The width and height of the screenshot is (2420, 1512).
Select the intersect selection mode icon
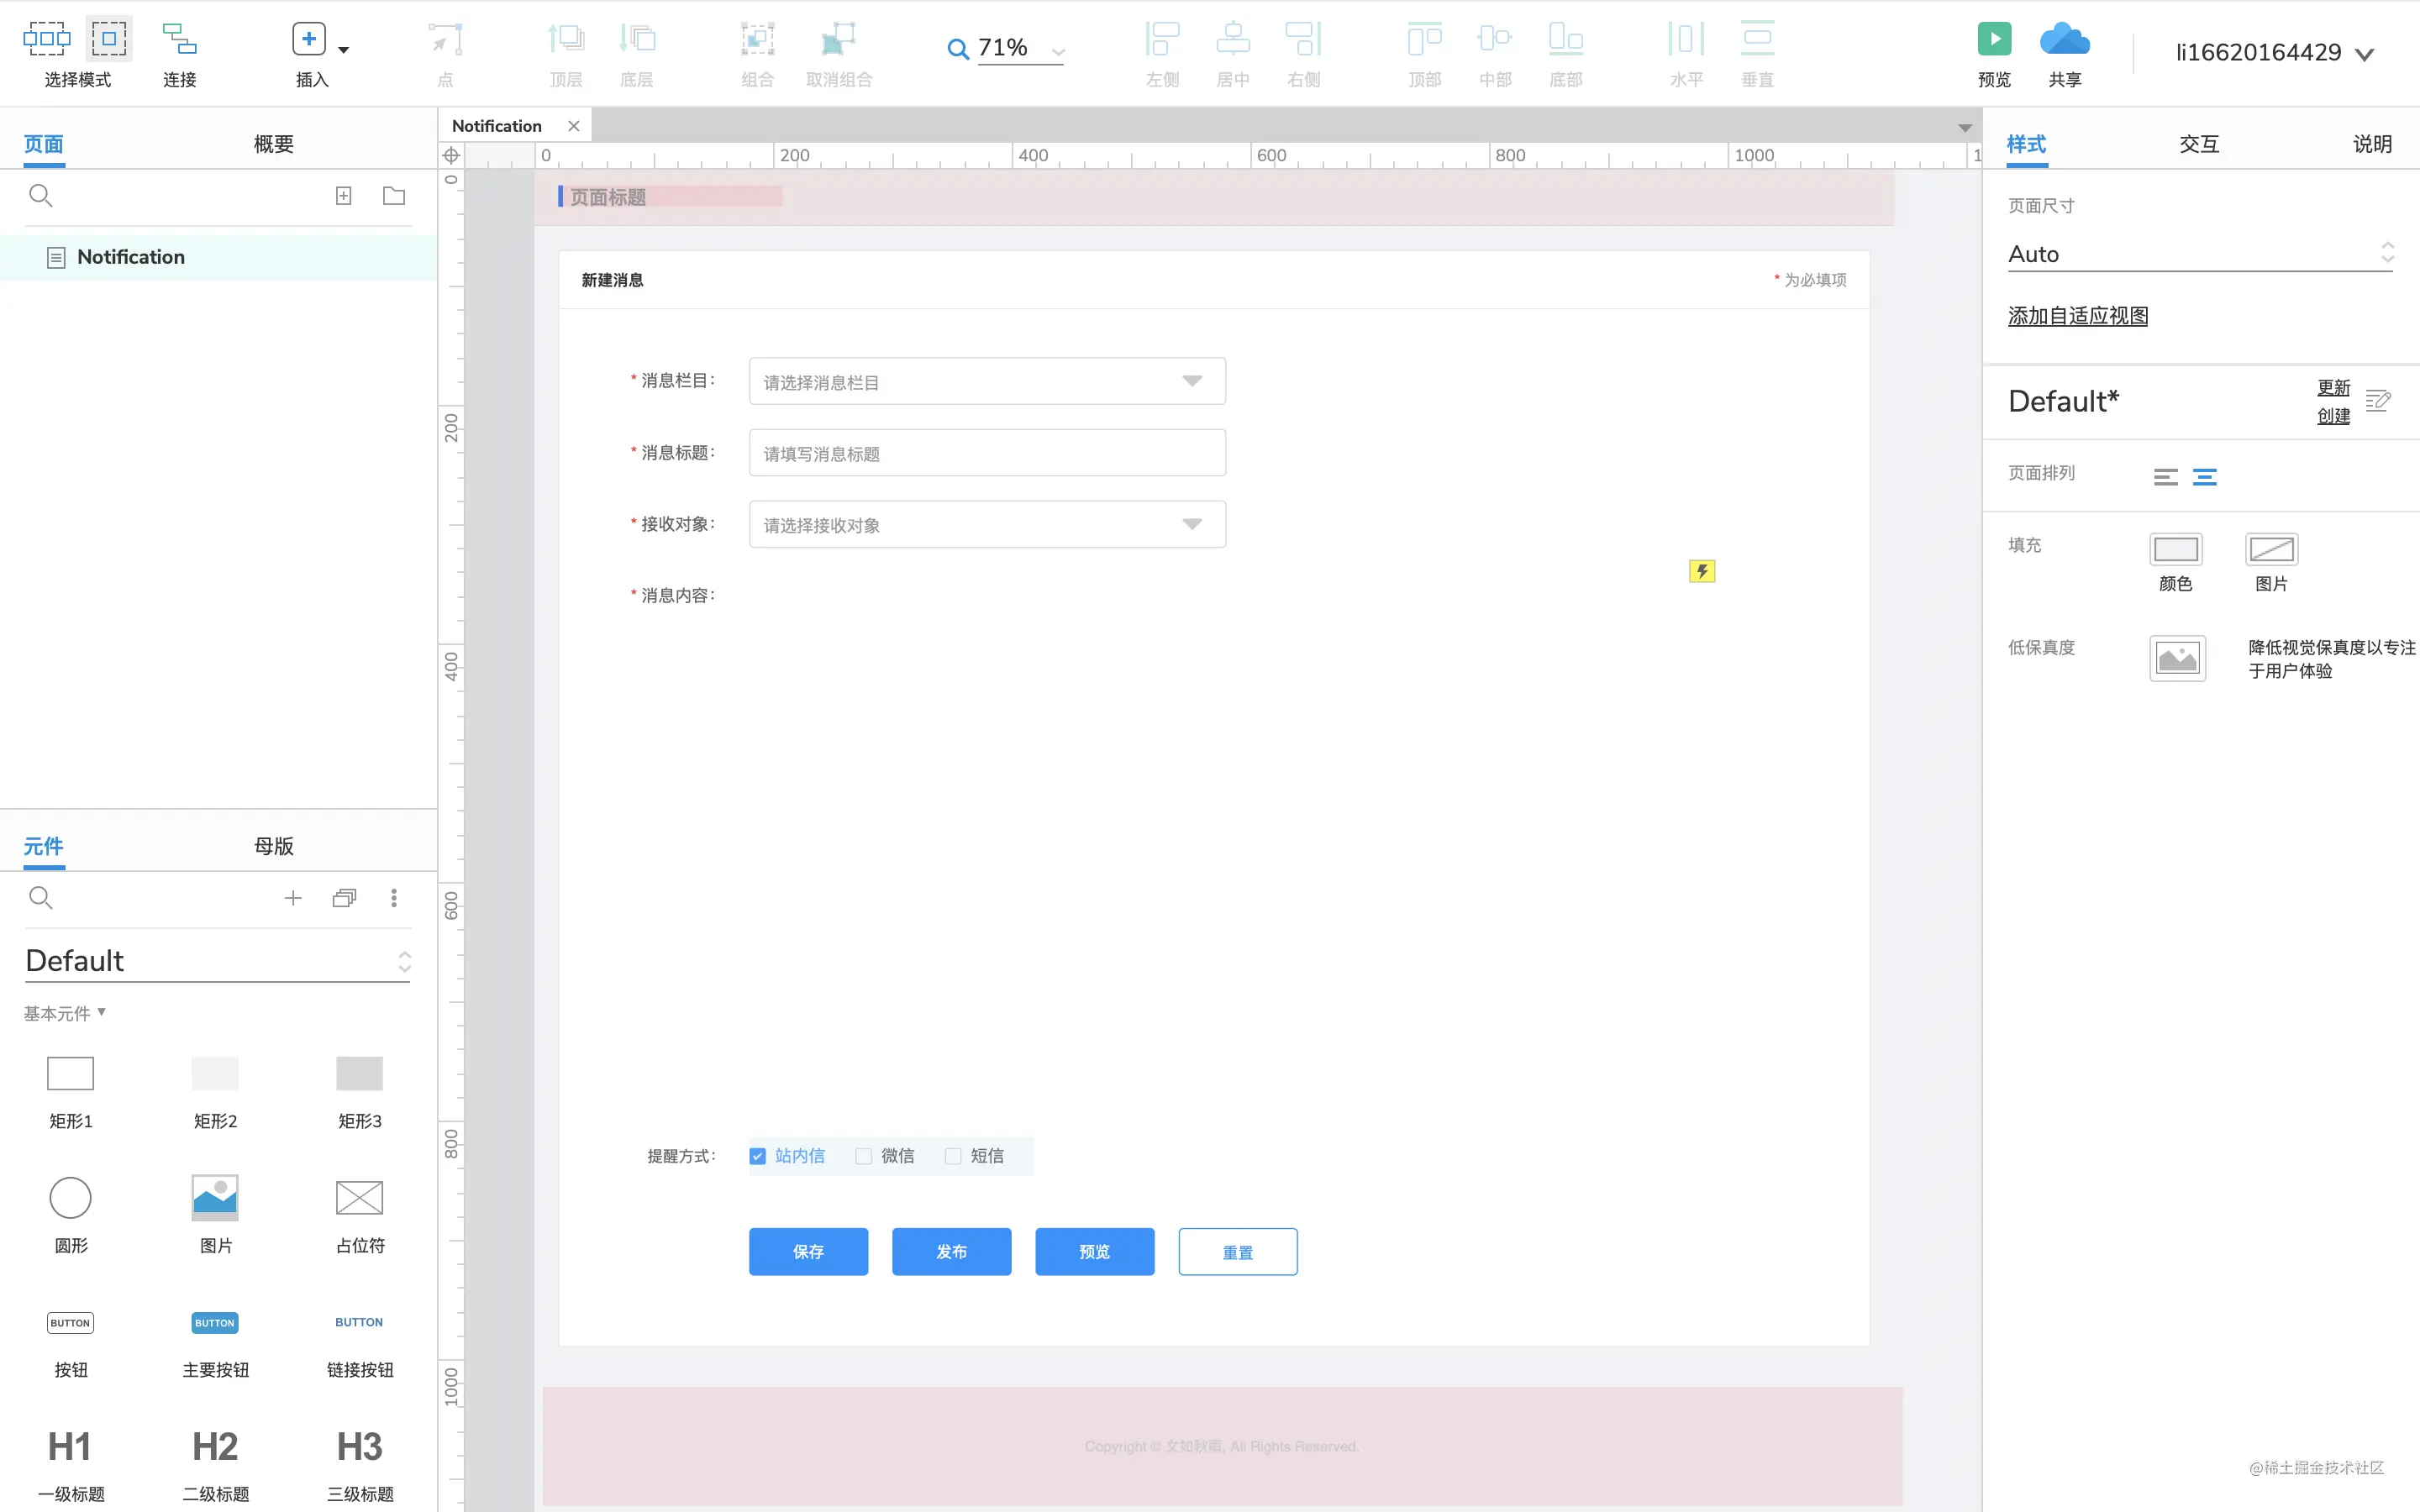click(47, 39)
